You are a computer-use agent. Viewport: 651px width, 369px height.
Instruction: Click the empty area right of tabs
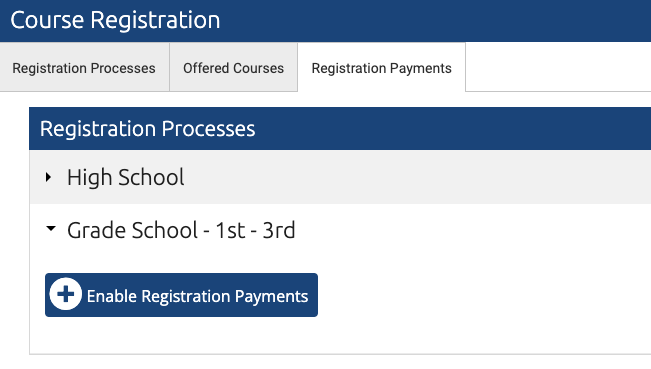pyautogui.click(x=558, y=66)
